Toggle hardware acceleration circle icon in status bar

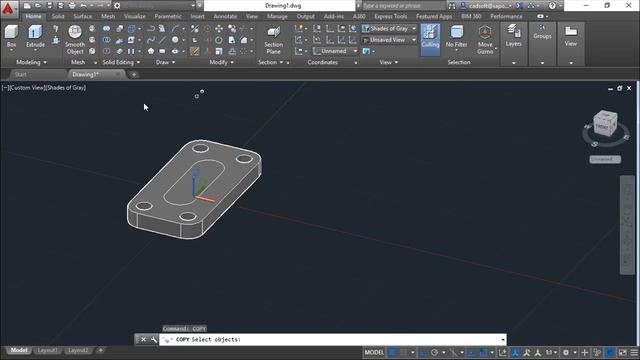pyautogui.click(x=610, y=352)
